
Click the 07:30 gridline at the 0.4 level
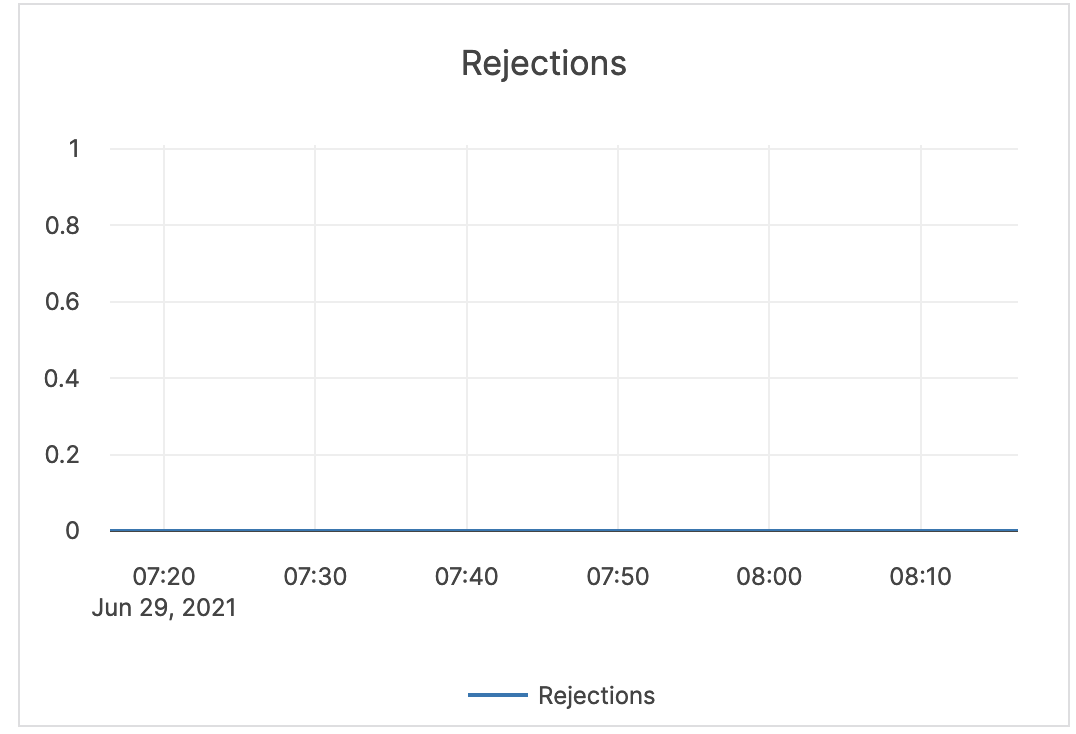pos(315,378)
